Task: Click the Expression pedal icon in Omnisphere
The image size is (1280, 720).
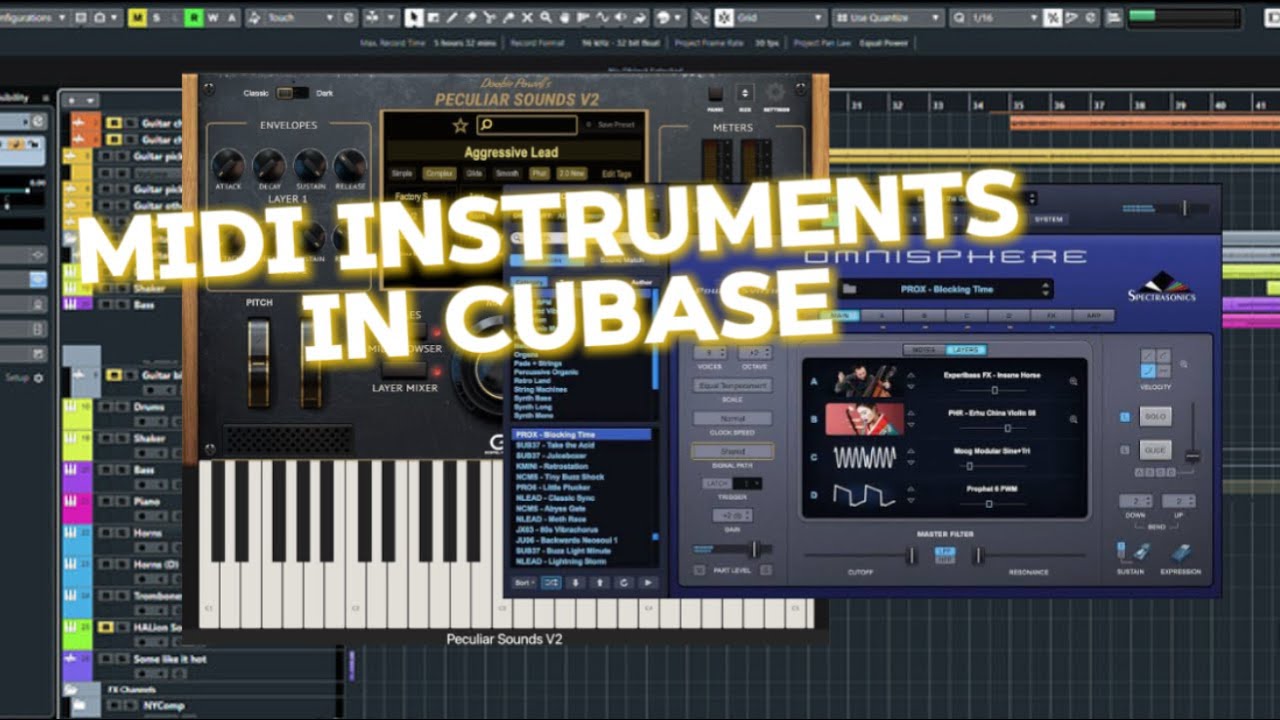Action: coord(1180,553)
